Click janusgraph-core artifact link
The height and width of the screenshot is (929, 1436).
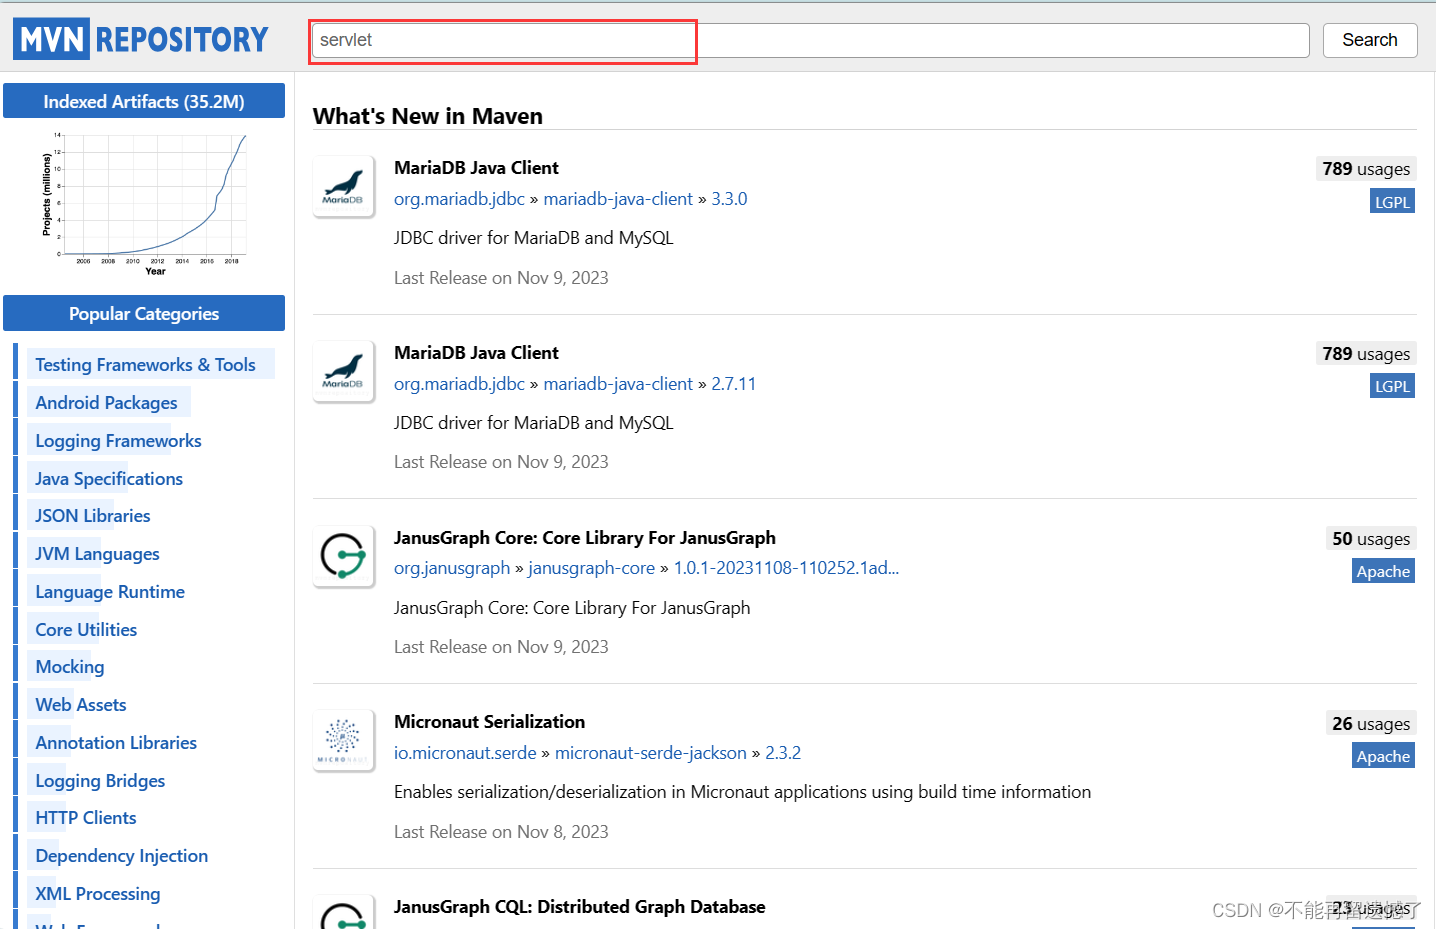591,568
